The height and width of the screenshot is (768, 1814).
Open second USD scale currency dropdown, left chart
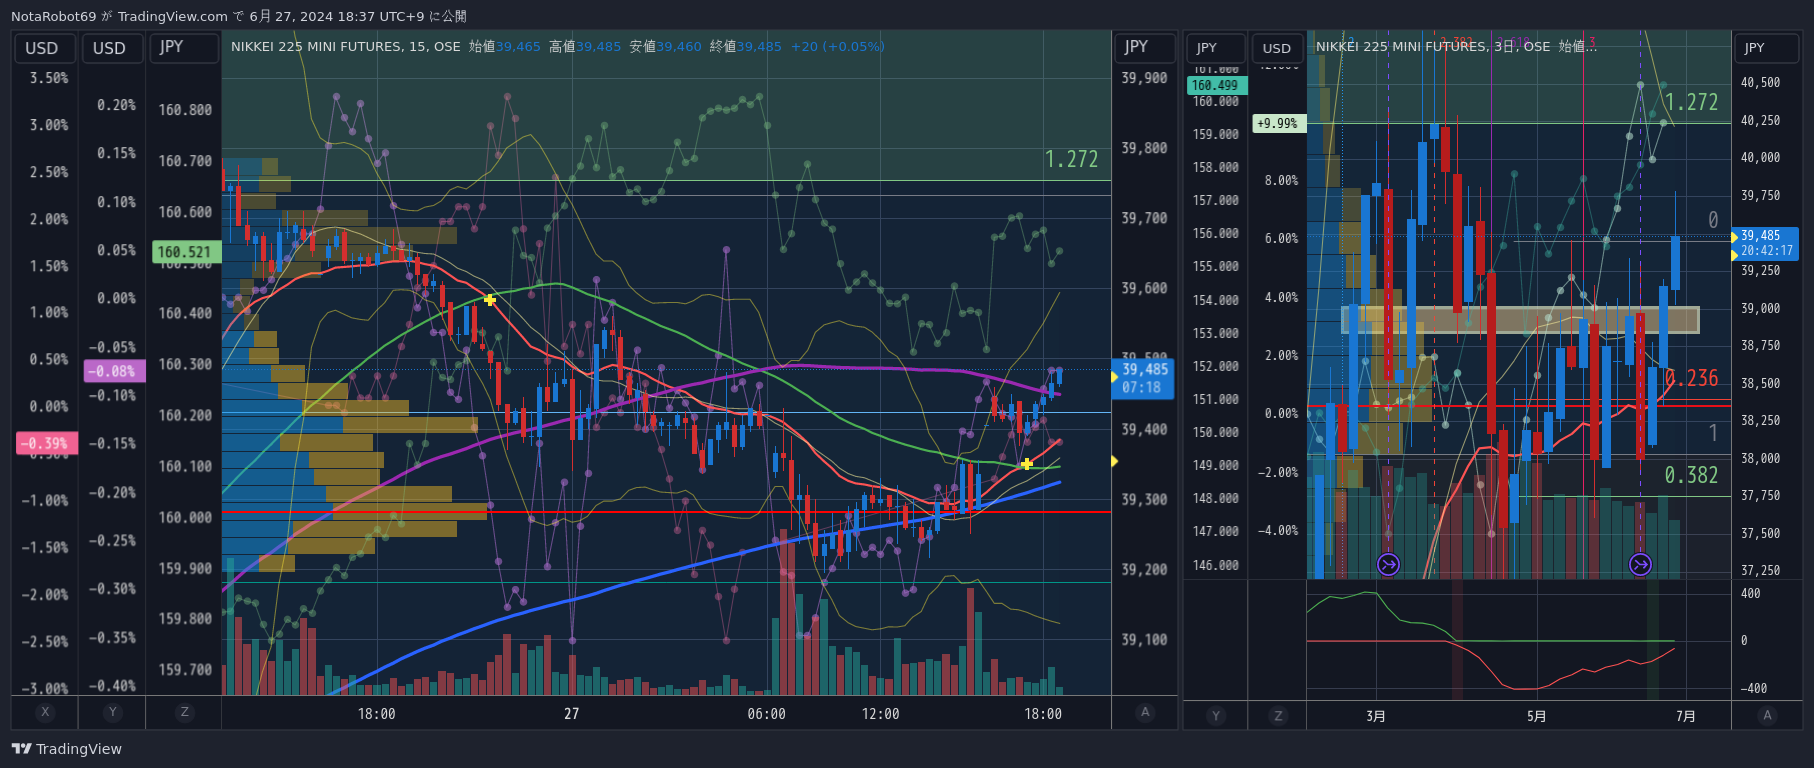pyautogui.click(x=112, y=48)
